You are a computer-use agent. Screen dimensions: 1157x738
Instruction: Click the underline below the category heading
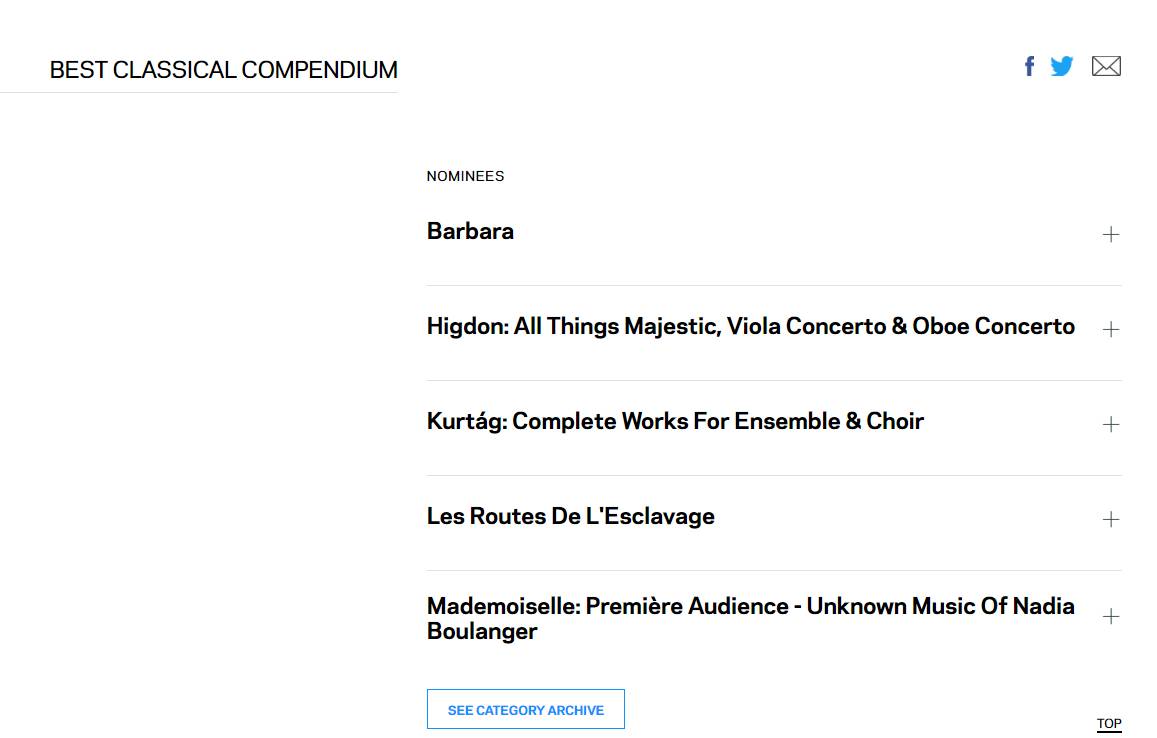(199, 92)
